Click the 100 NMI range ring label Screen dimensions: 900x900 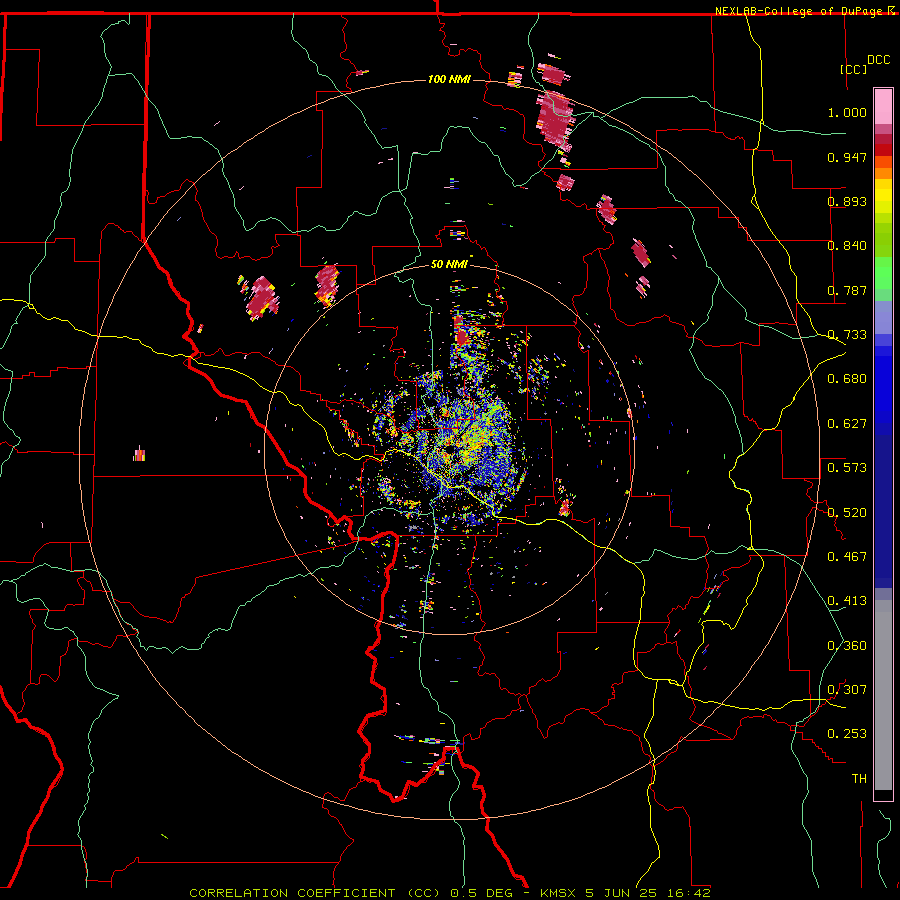[x=449, y=79]
